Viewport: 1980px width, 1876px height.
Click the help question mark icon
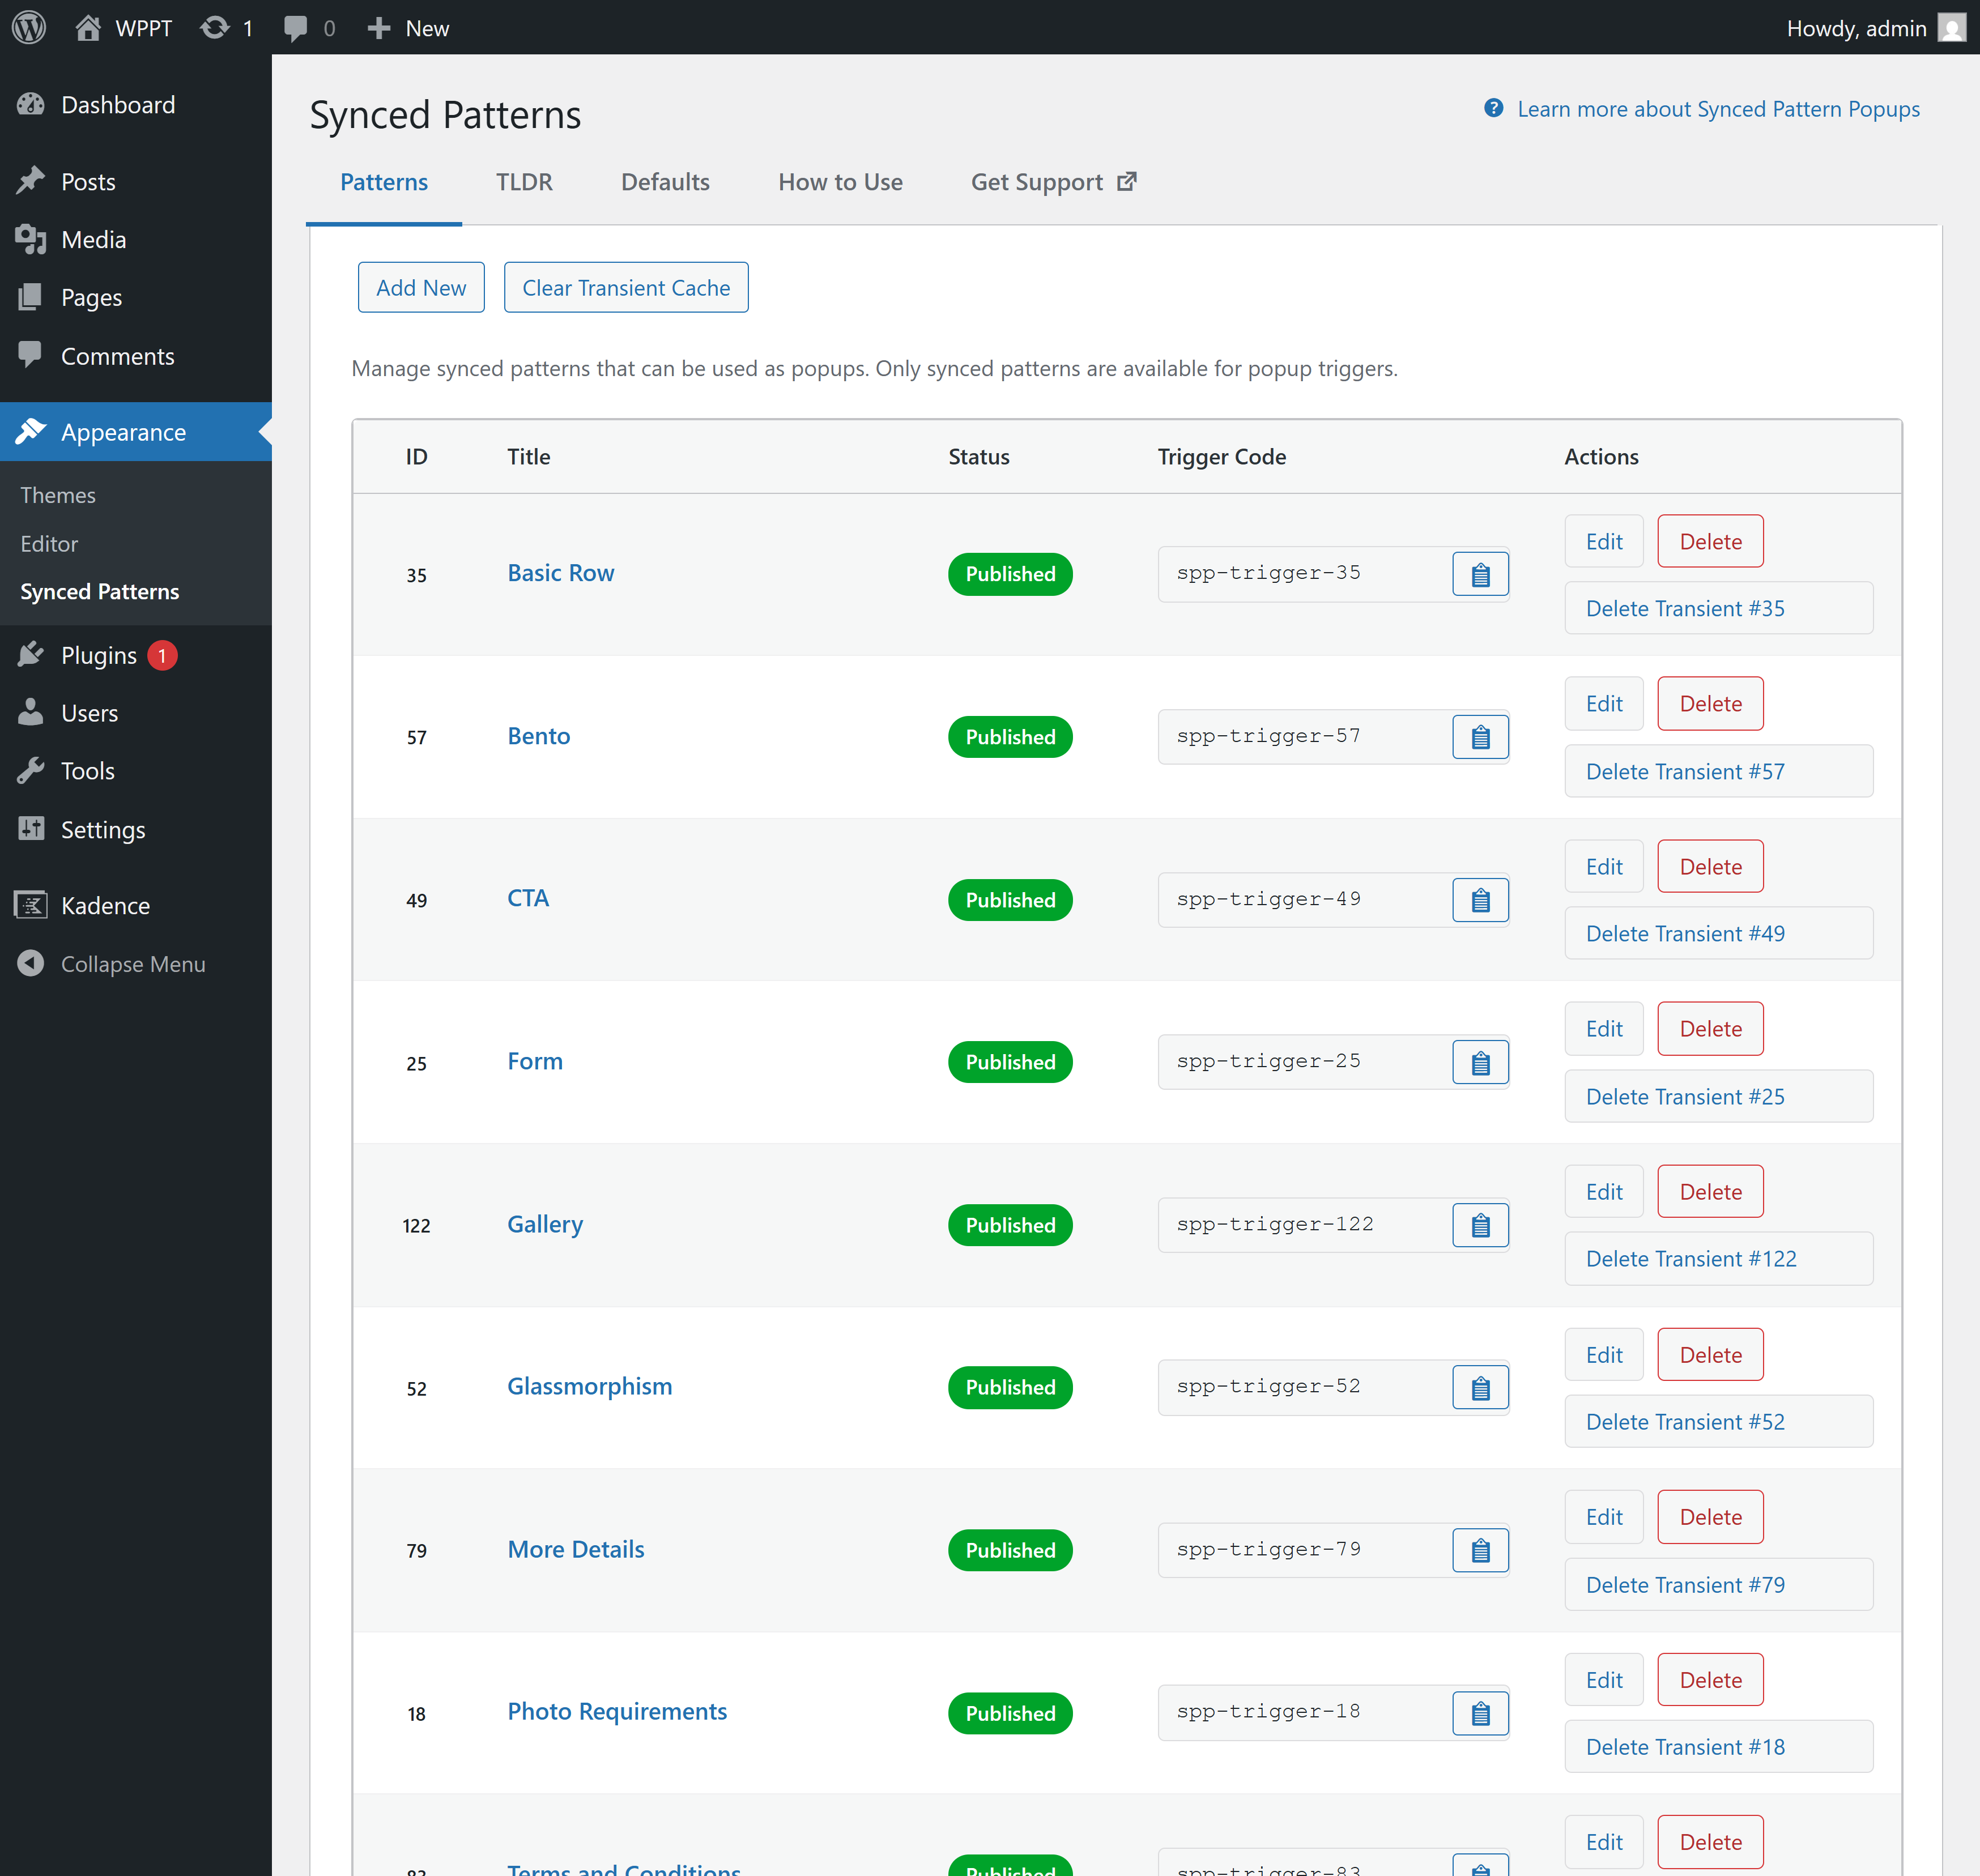tap(1493, 108)
